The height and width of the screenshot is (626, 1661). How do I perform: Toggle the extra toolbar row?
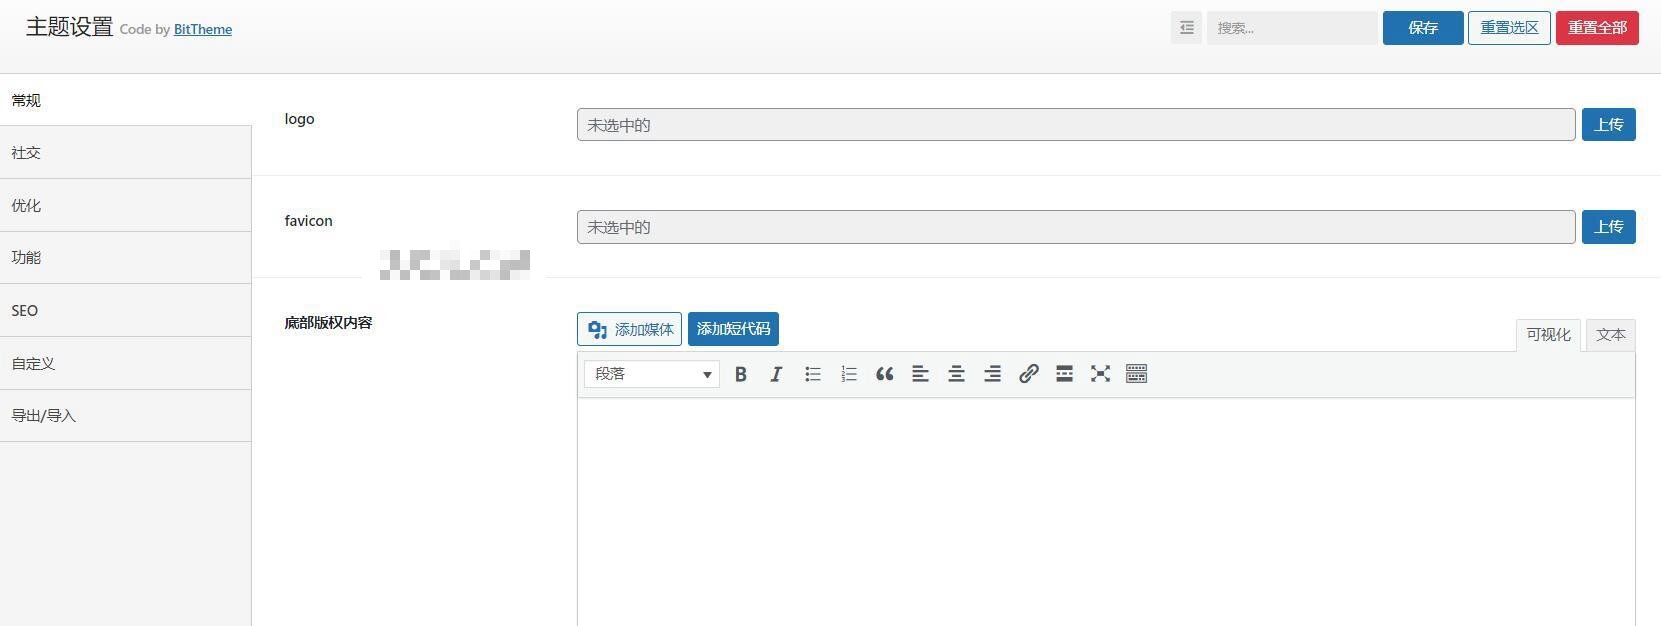tap(1136, 374)
